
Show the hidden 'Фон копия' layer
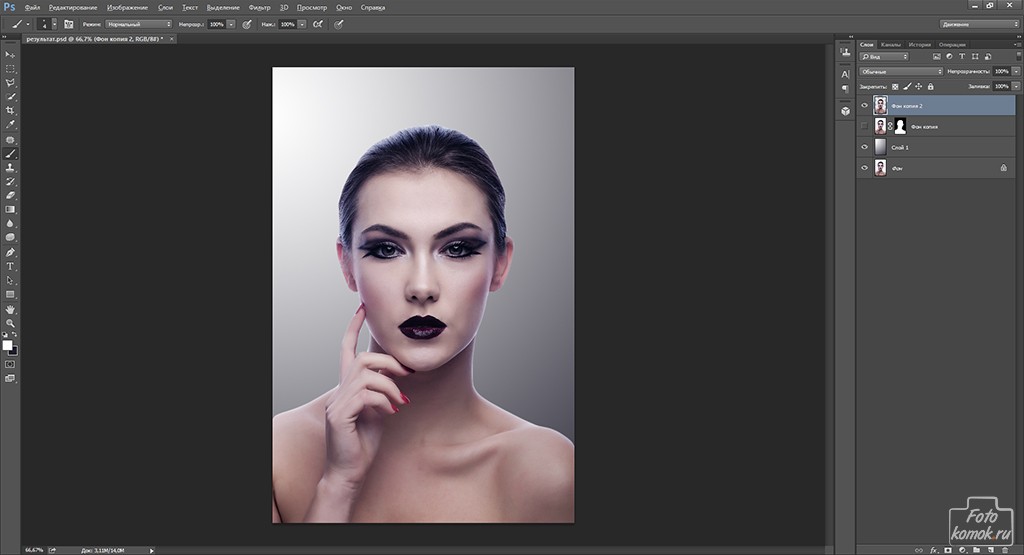(x=865, y=126)
